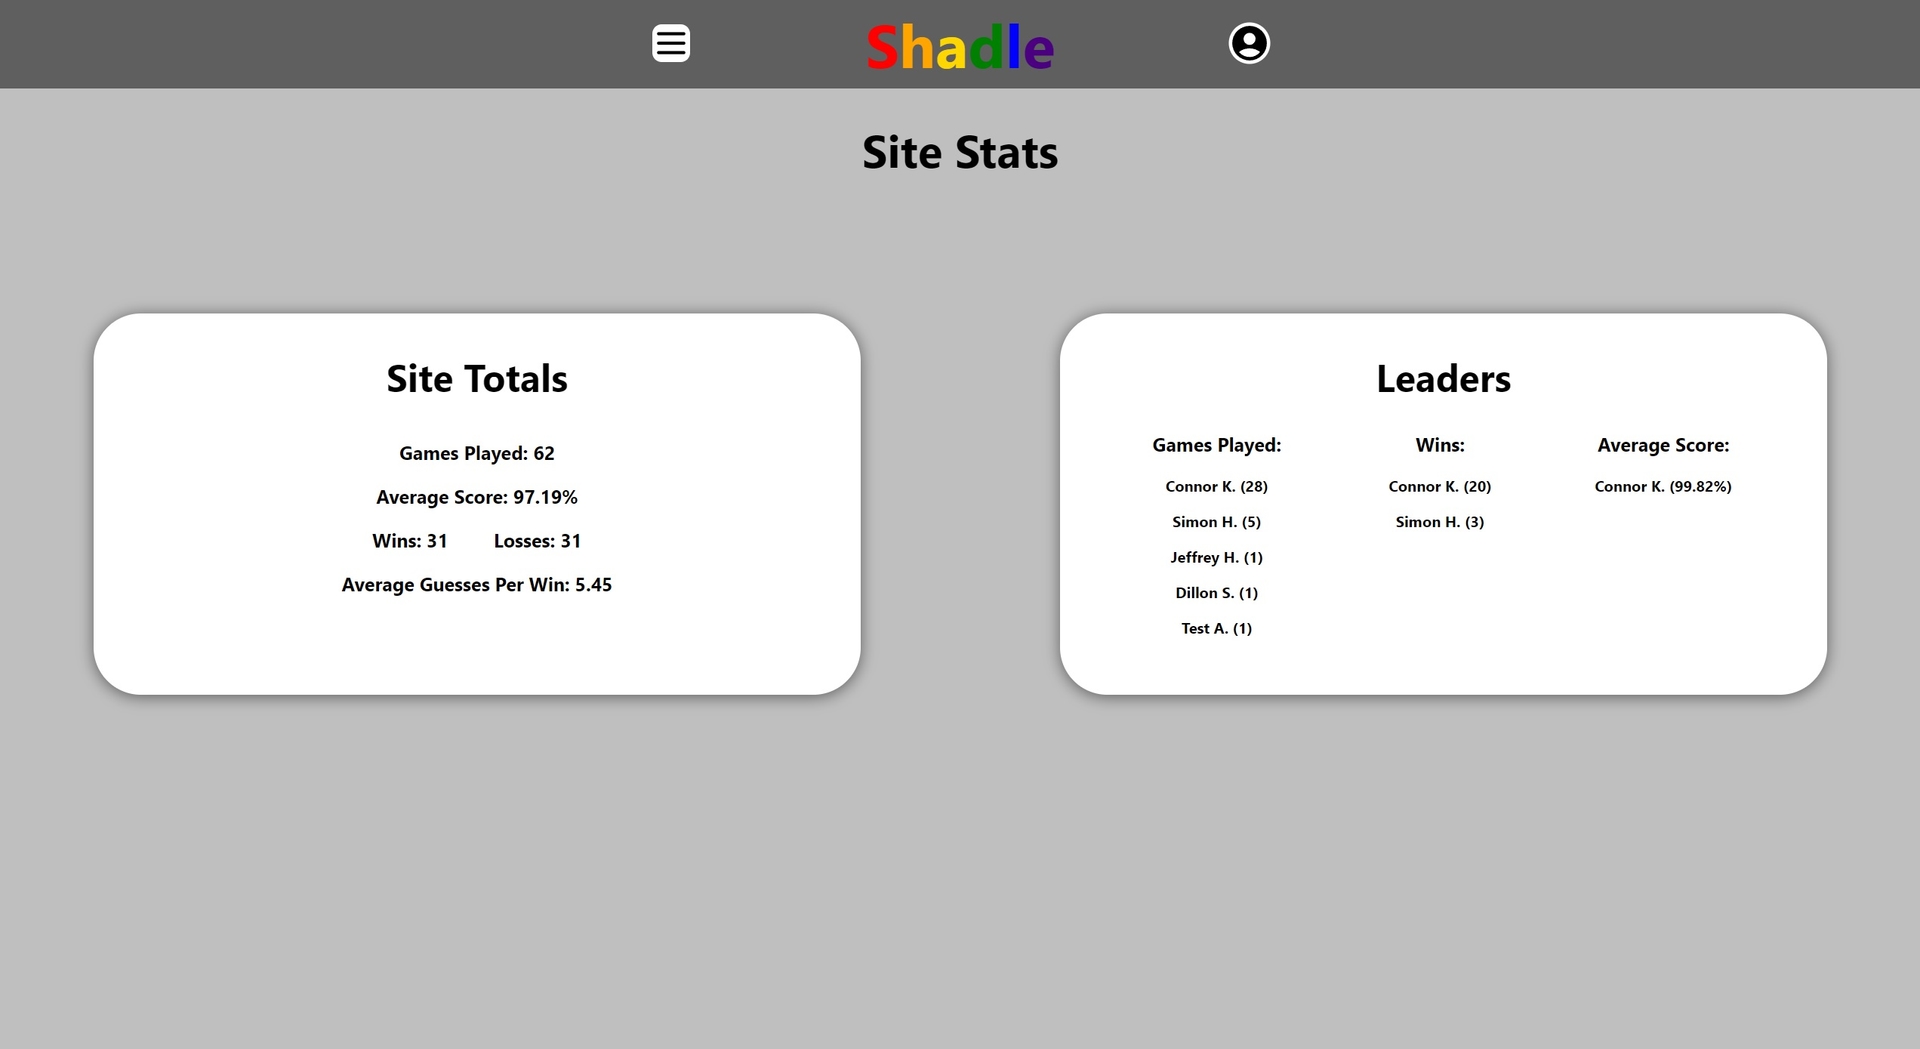The height and width of the screenshot is (1049, 1920).
Task: Select the 'Jeffrey H. (1)' entry
Action: [x=1216, y=558]
